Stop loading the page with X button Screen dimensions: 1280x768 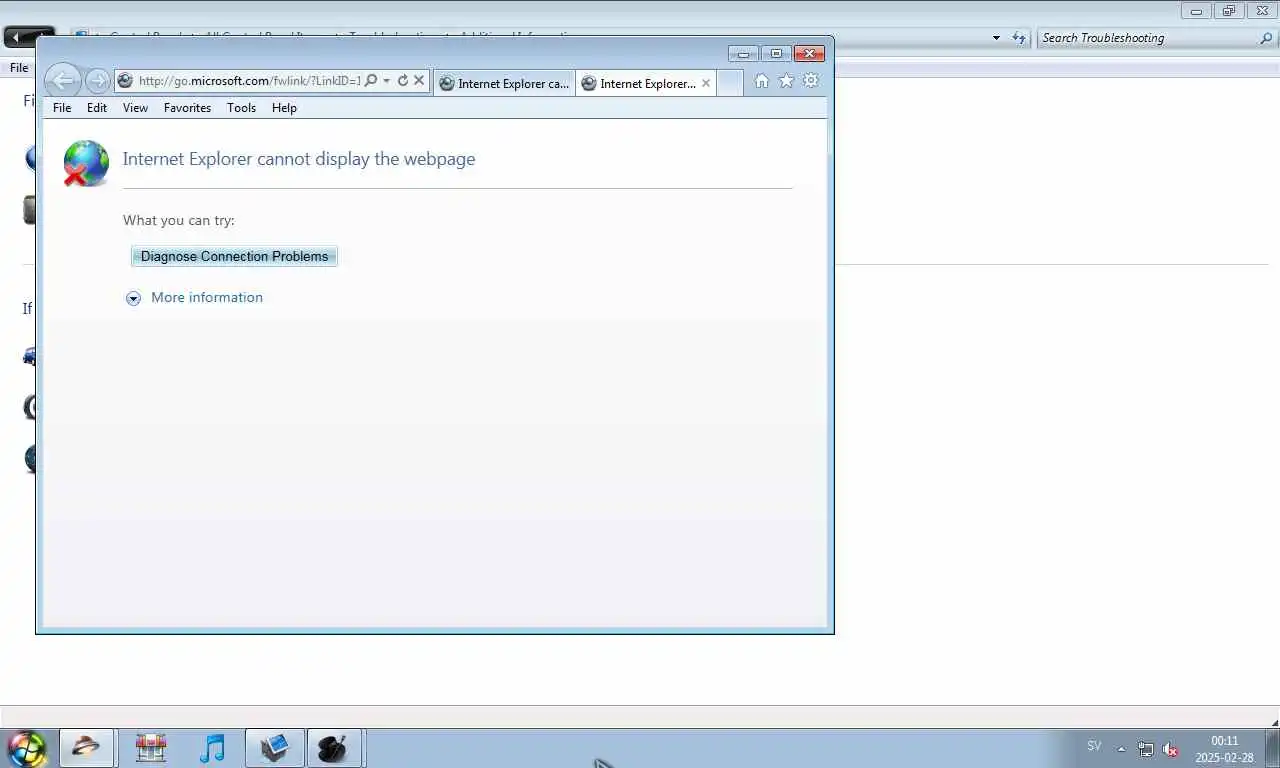coord(419,81)
